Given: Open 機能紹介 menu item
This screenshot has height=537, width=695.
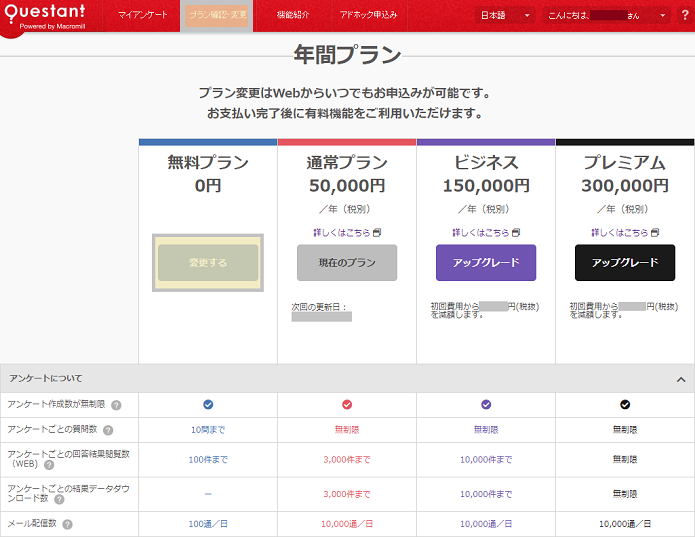Looking at the screenshot, I should (292, 15).
